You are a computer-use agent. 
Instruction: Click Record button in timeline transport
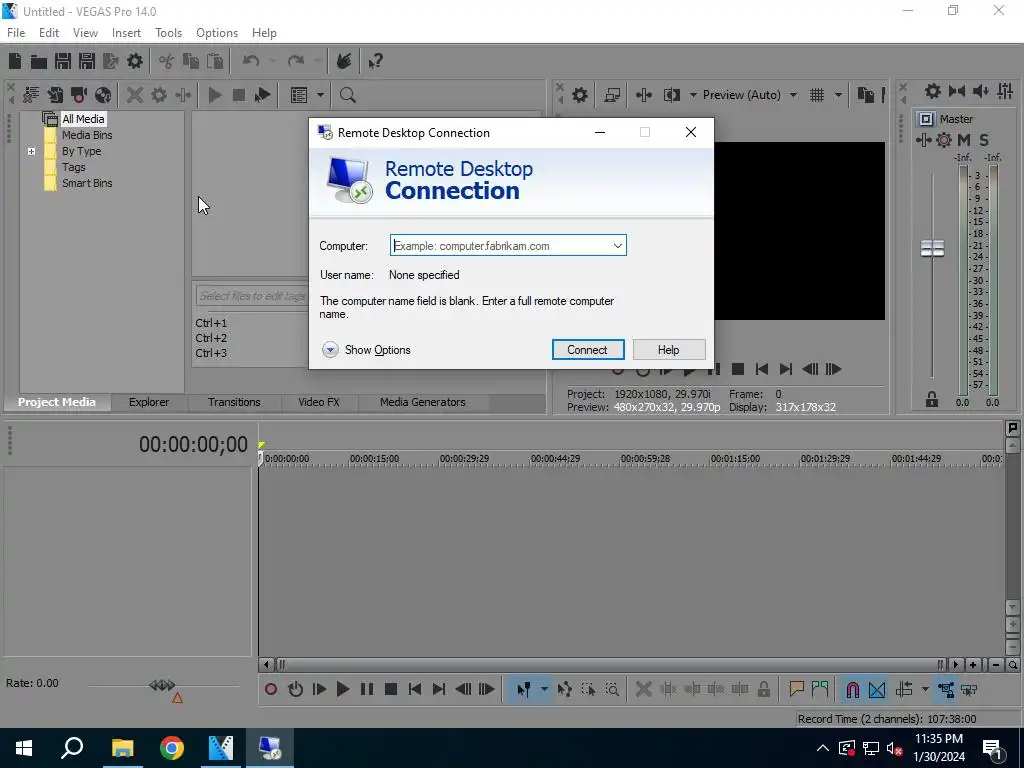[271, 689]
